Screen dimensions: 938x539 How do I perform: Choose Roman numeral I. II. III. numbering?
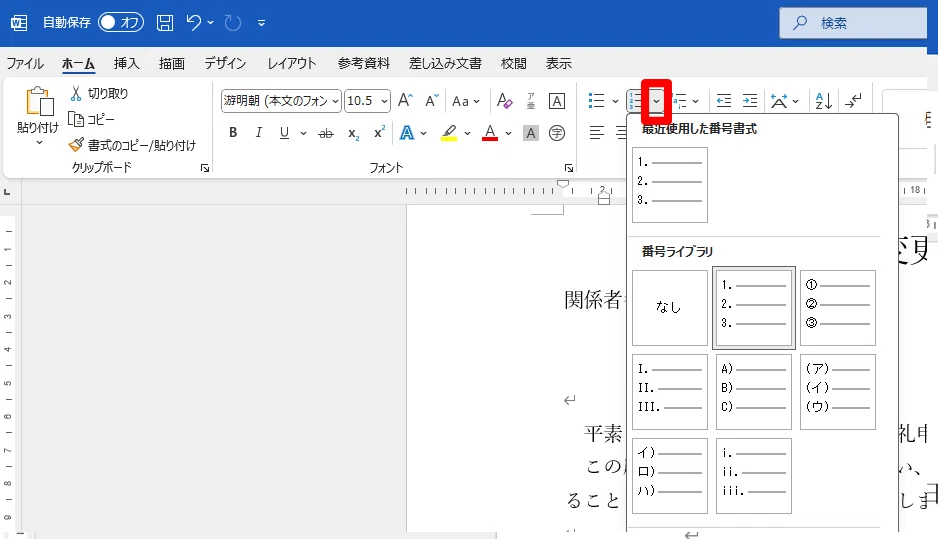[x=670, y=392]
